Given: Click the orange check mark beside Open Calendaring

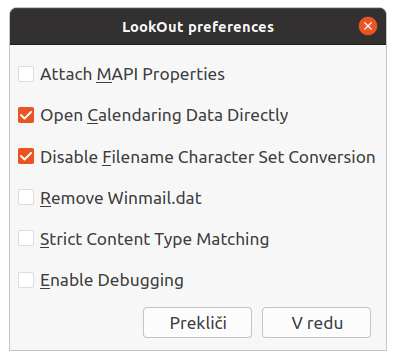Looking at the screenshot, I should coord(26,115).
